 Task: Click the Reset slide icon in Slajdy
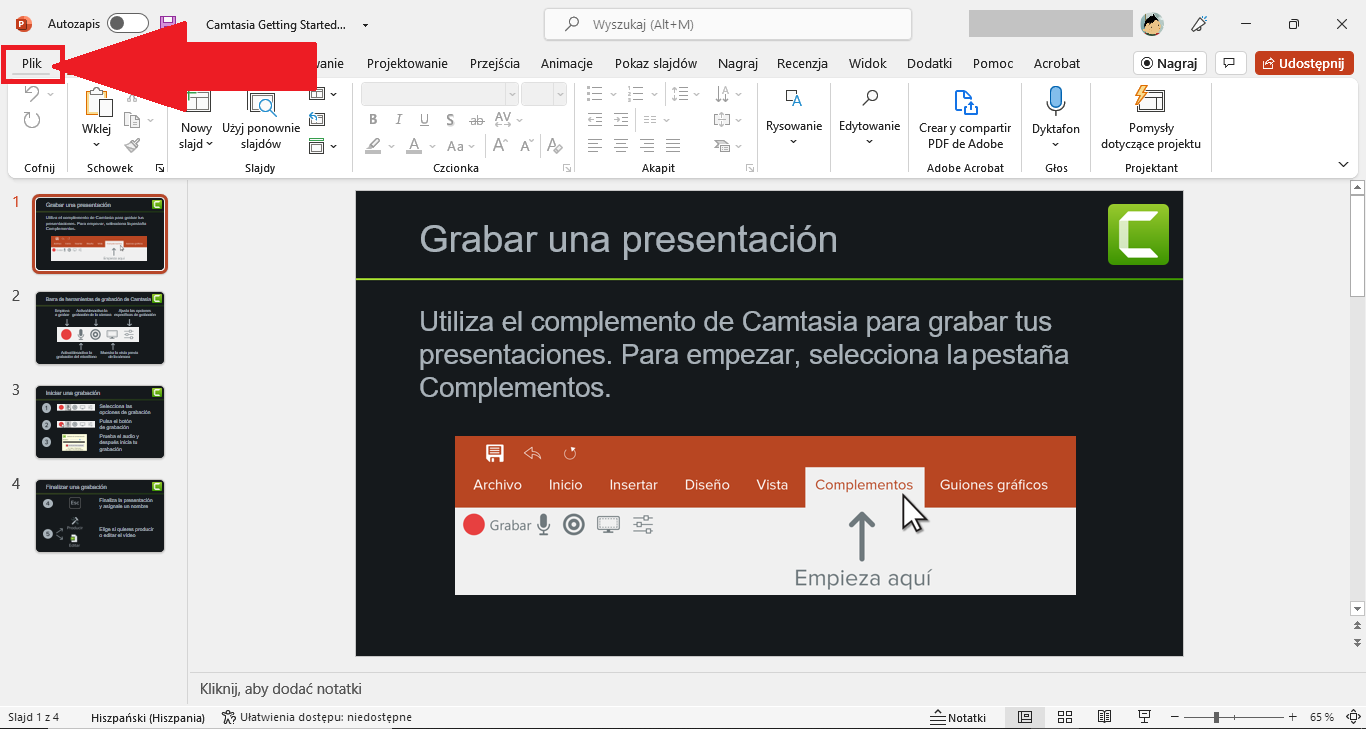317,120
